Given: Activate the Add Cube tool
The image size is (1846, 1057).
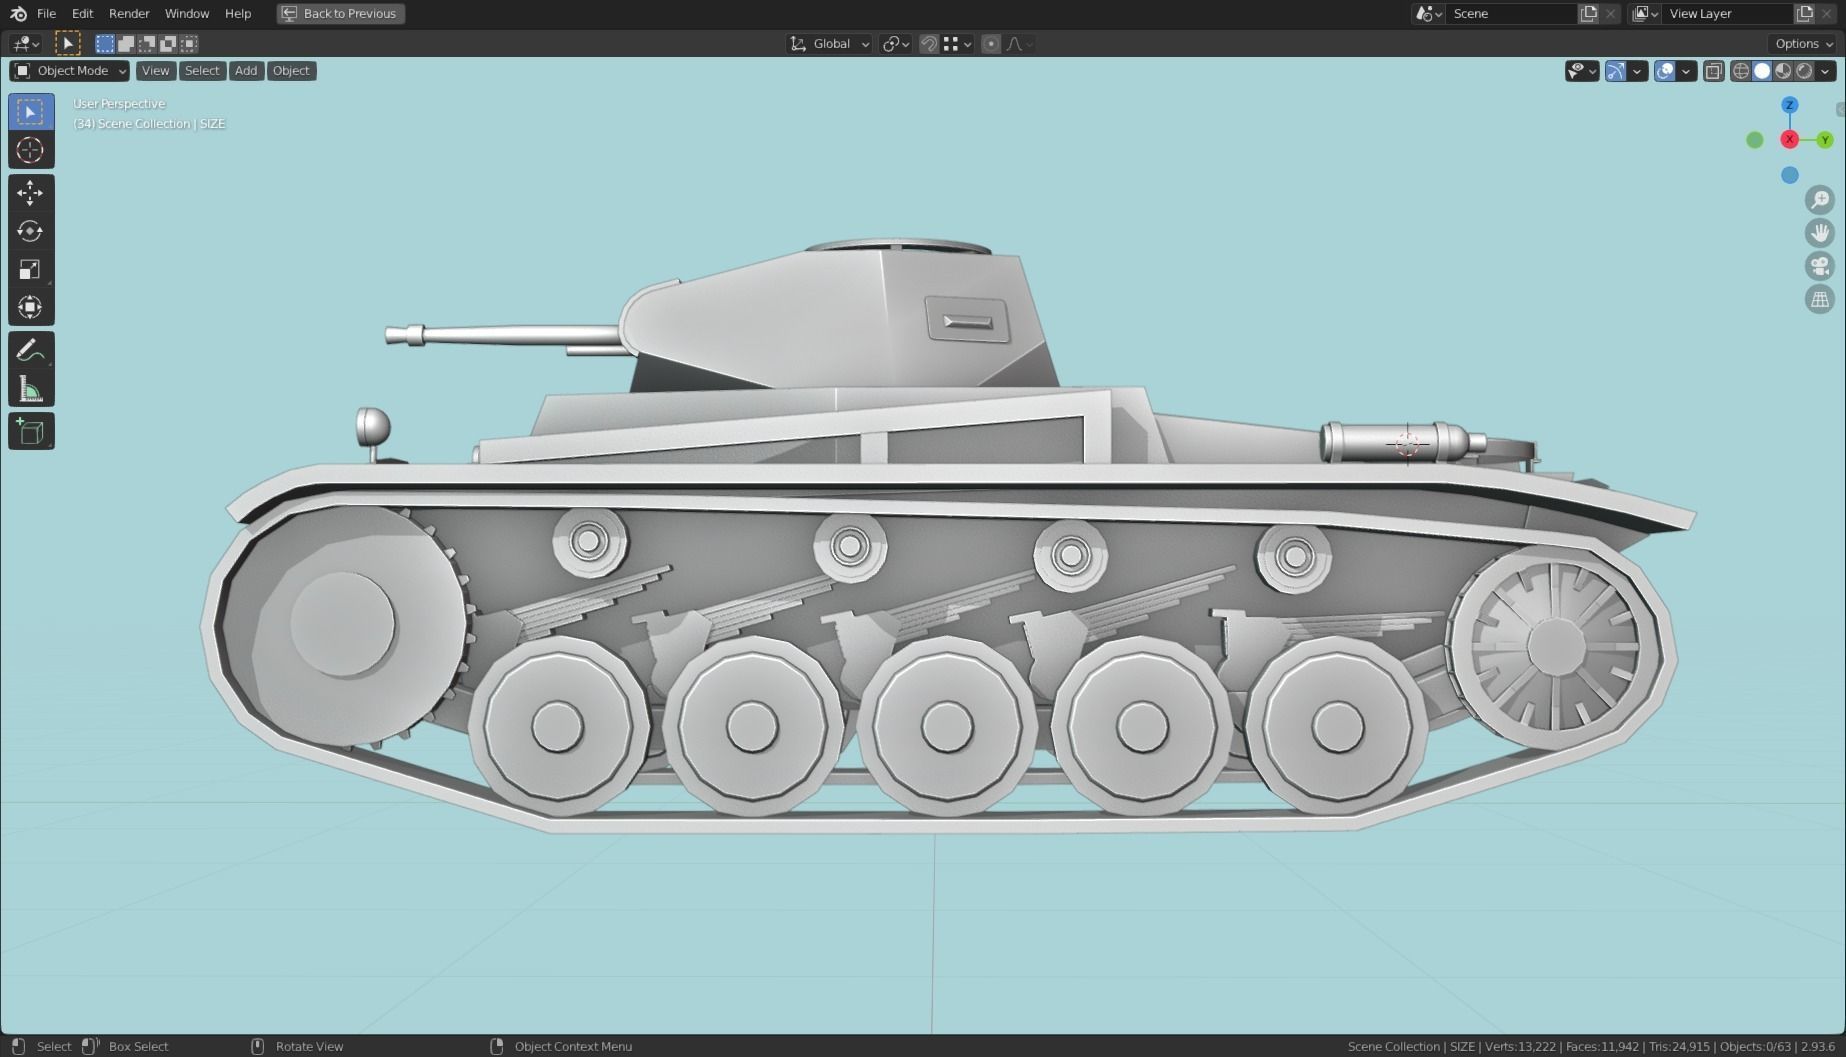Looking at the screenshot, I should [31, 431].
